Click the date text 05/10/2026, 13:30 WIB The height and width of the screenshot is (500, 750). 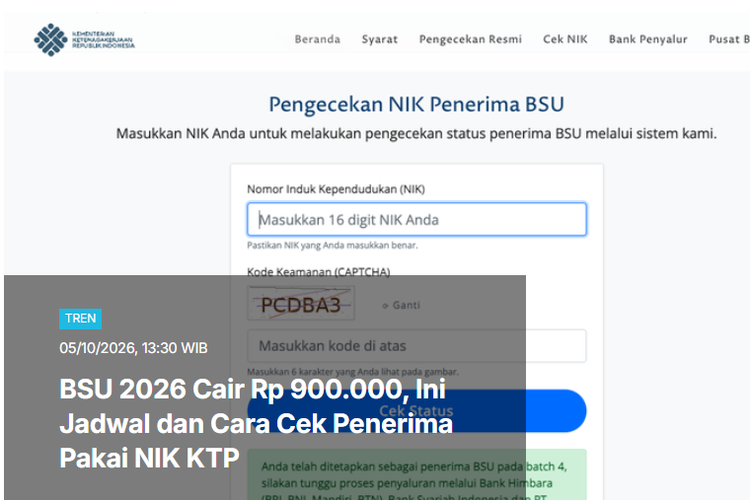pyautogui.click(x=133, y=348)
